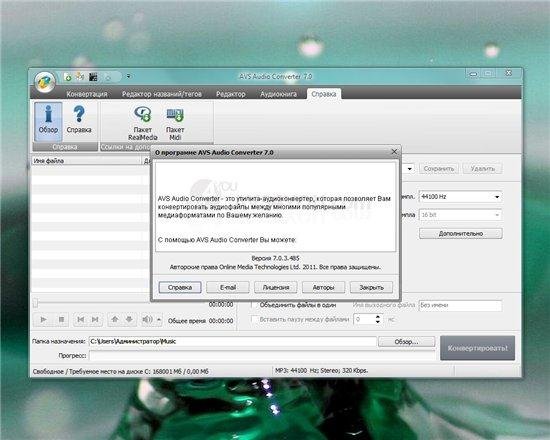Click the Авторы button
The image size is (550, 440).
coord(323,287)
